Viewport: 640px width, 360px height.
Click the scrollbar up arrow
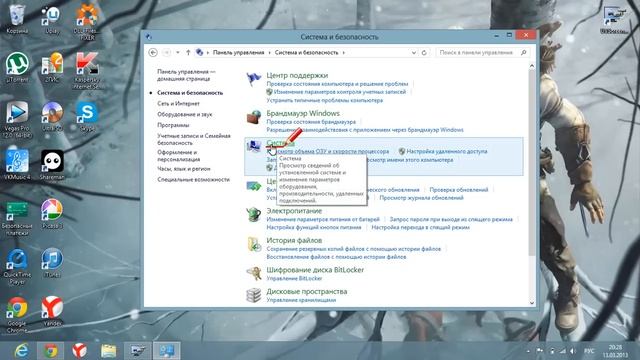coord(531,66)
